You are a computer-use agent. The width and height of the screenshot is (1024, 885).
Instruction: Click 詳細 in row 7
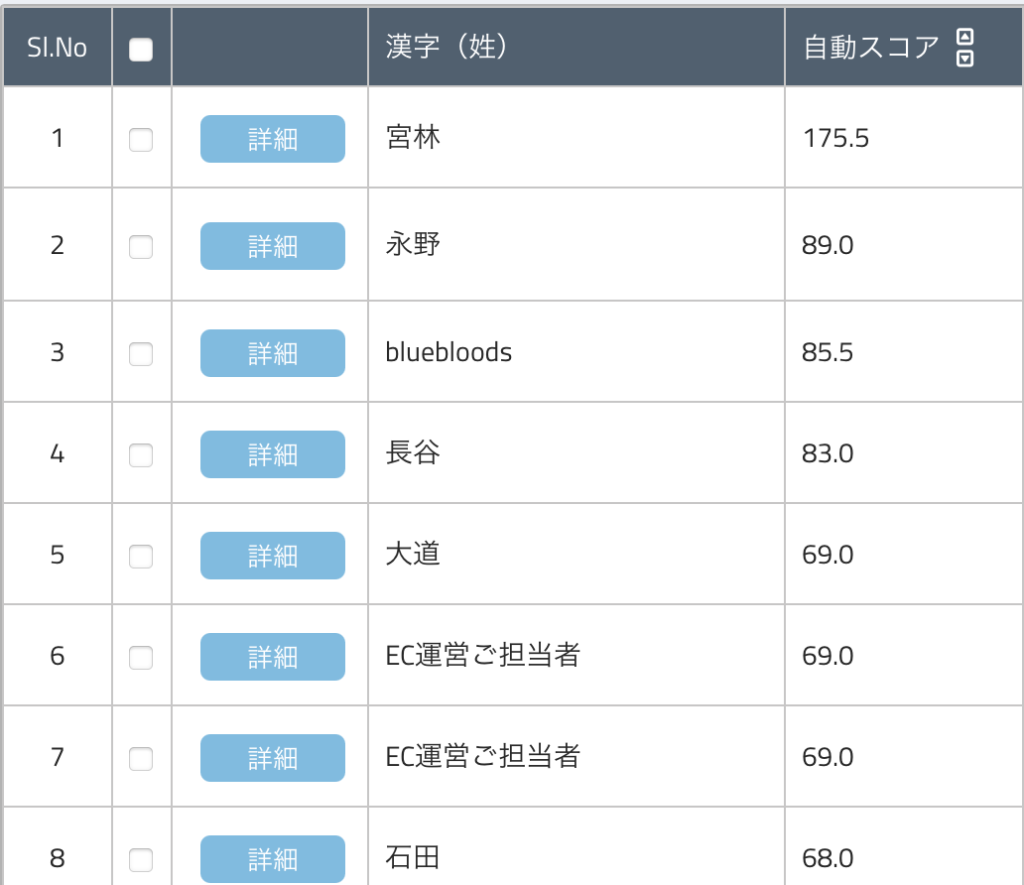[272, 758]
